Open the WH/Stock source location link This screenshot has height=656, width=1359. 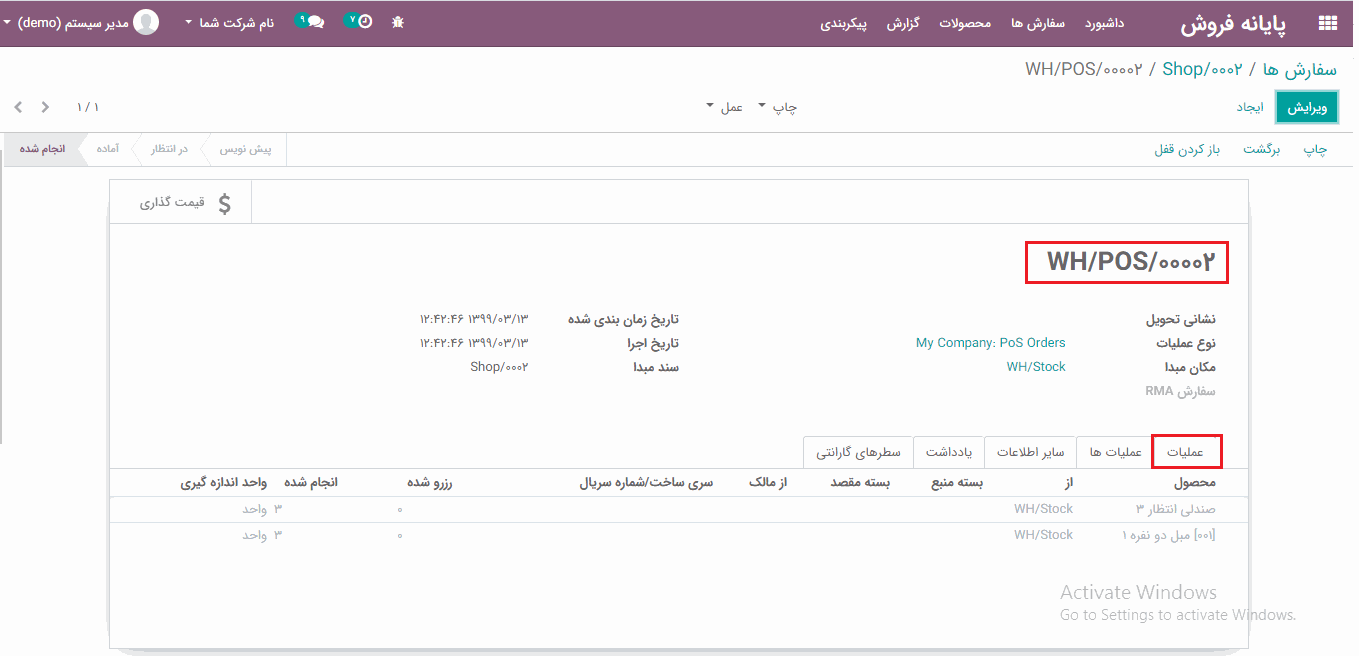click(x=1036, y=367)
